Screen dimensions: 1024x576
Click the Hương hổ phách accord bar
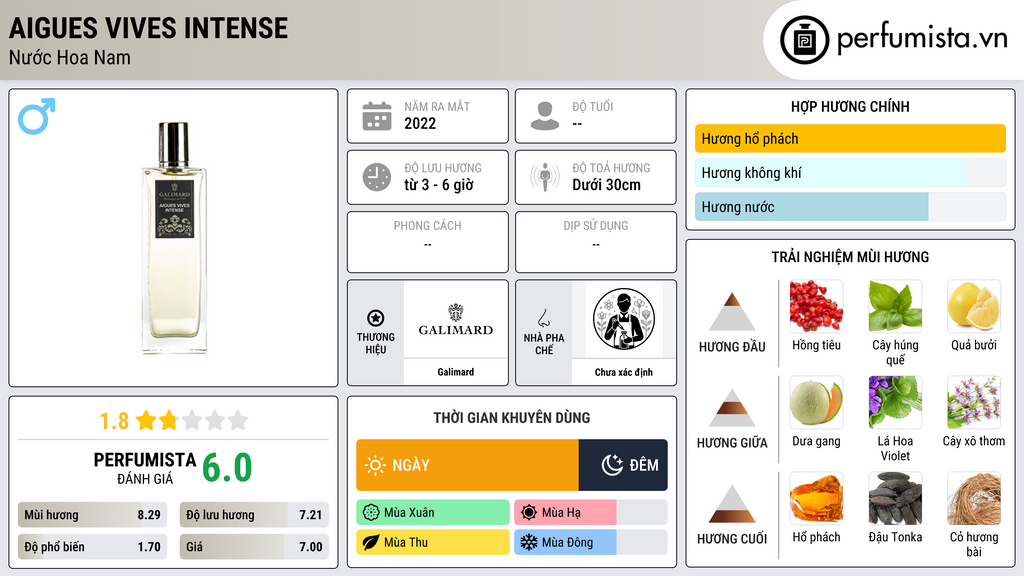click(850, 138)
